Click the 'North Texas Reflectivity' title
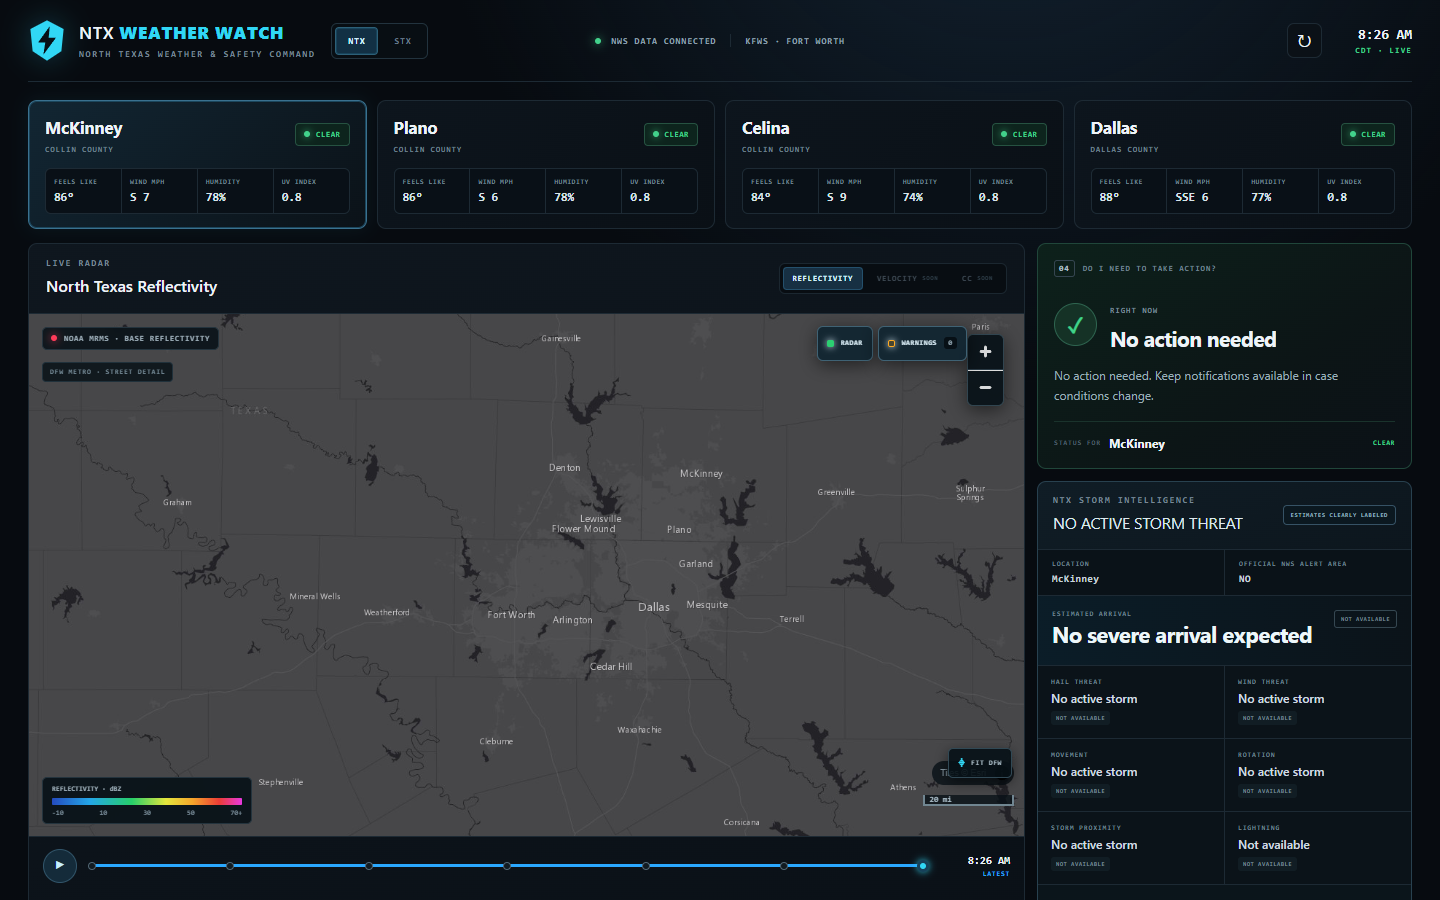This screenshot has width=1440, height=900. click(132, 287)
